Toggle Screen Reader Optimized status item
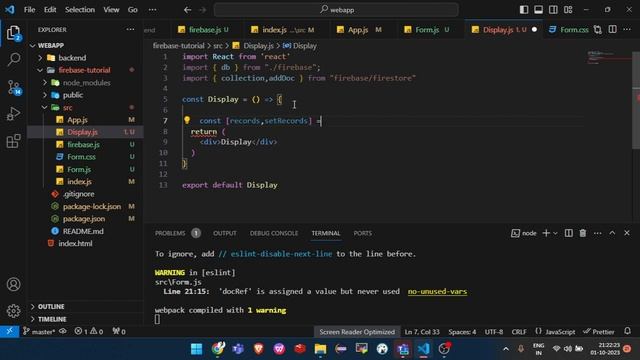 point(357,331)
